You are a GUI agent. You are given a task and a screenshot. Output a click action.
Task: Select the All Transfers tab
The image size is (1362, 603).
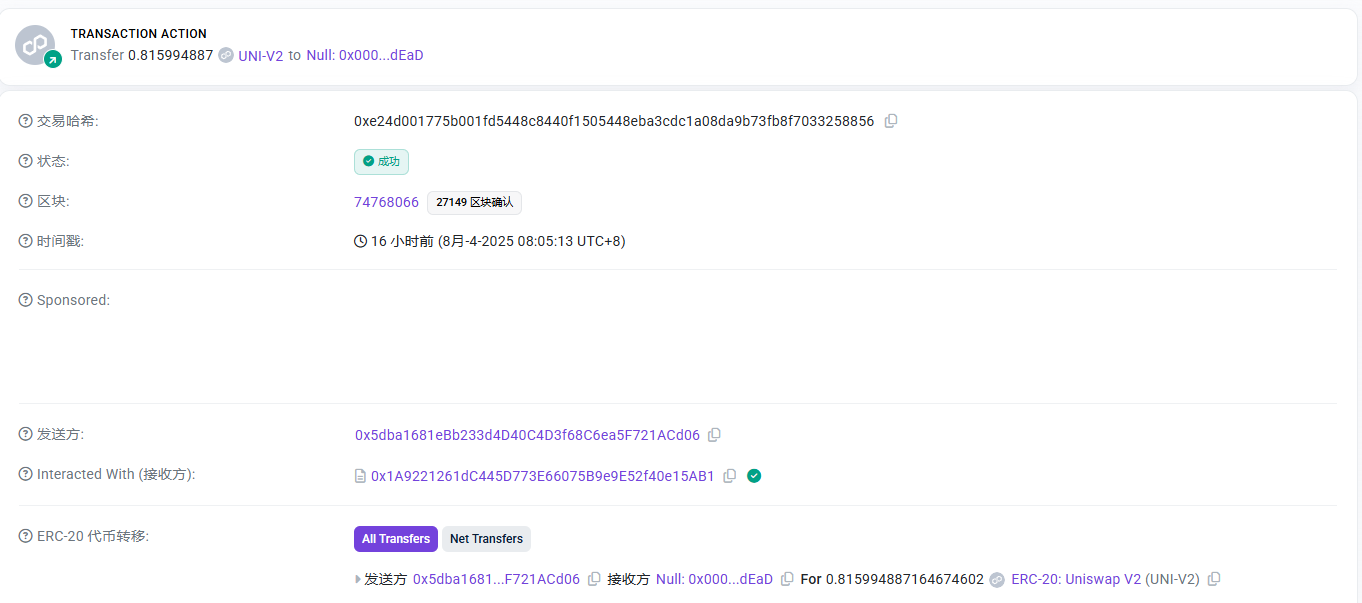[x=396, y=539]
